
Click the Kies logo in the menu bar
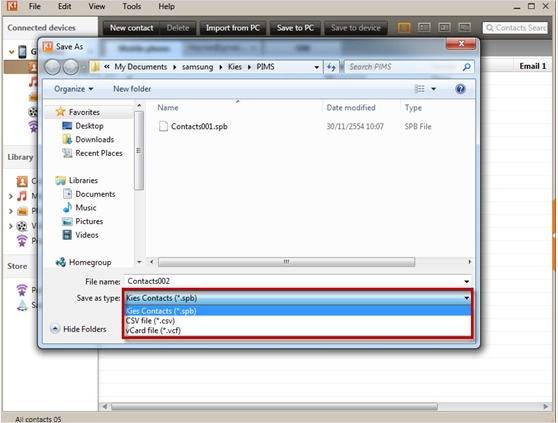(x=12, y=6)
